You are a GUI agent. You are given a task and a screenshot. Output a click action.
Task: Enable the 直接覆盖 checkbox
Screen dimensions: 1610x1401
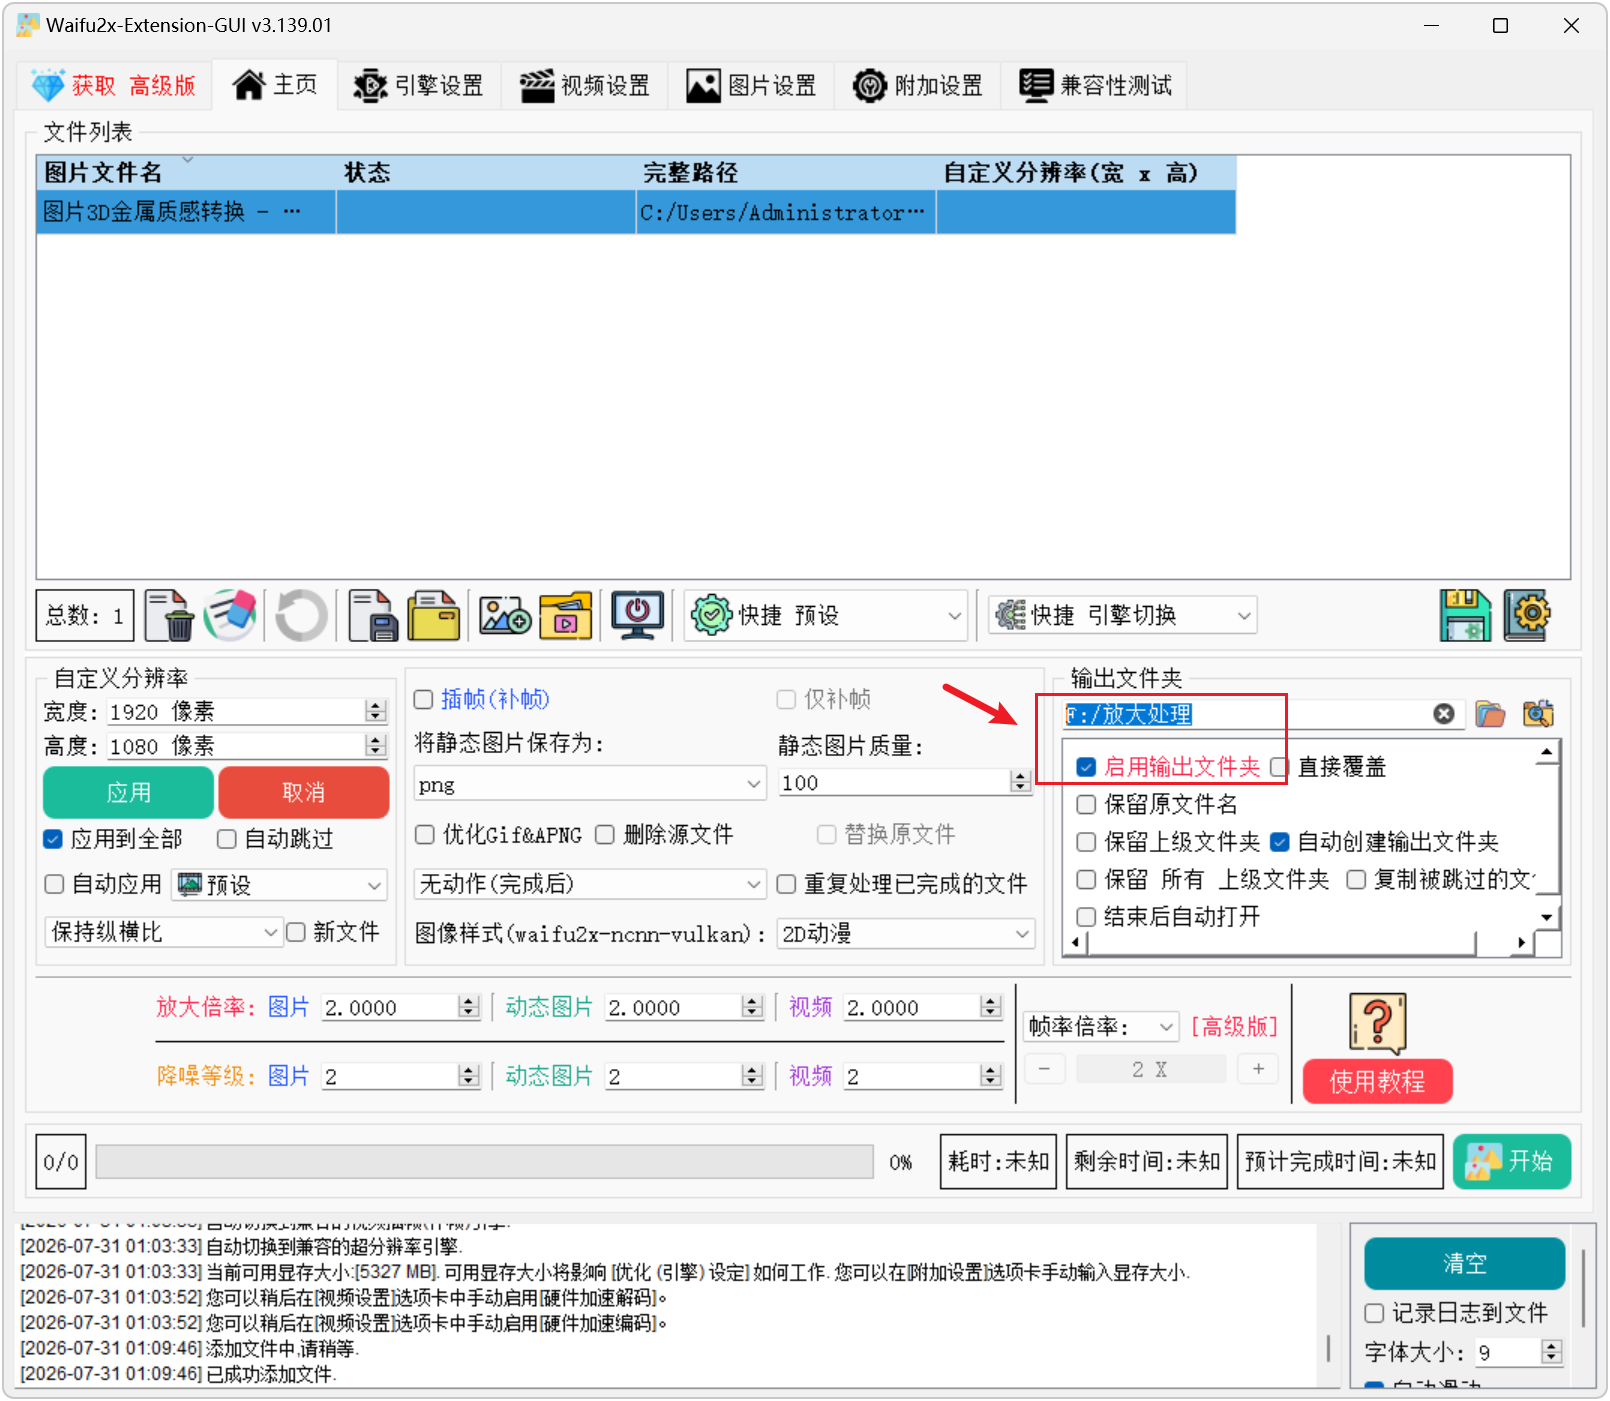tap(1279, 767)
